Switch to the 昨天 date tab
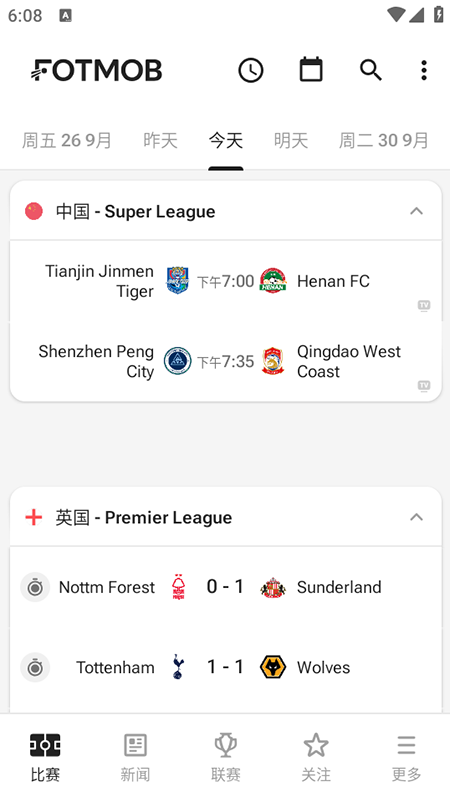Screen dimensions: 450x802 point(160,140)
